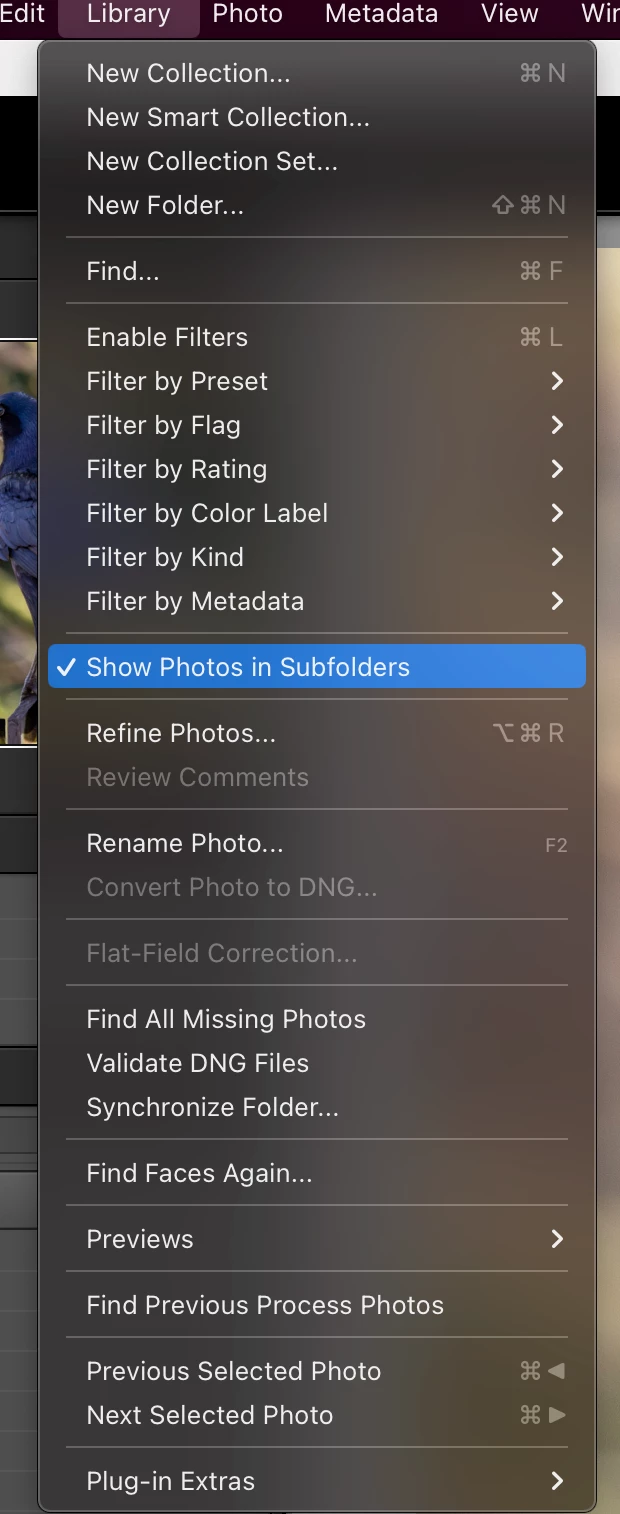Open the Metadata menu
Image resolution: width=620 pixels, height=1514 pixels.
pyautogui.click(x=381, y=14)
